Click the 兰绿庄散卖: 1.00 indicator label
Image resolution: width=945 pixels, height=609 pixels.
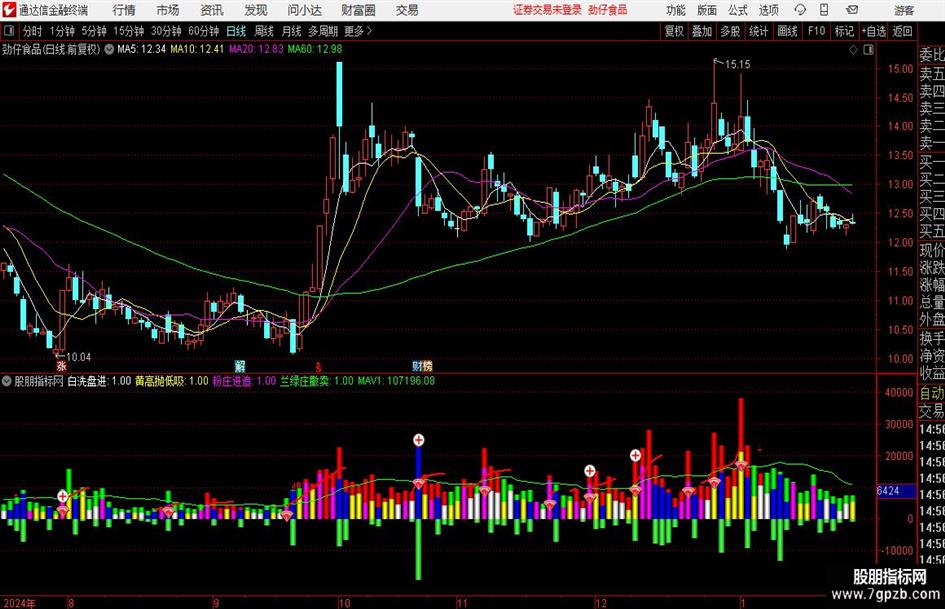point(317,381)
